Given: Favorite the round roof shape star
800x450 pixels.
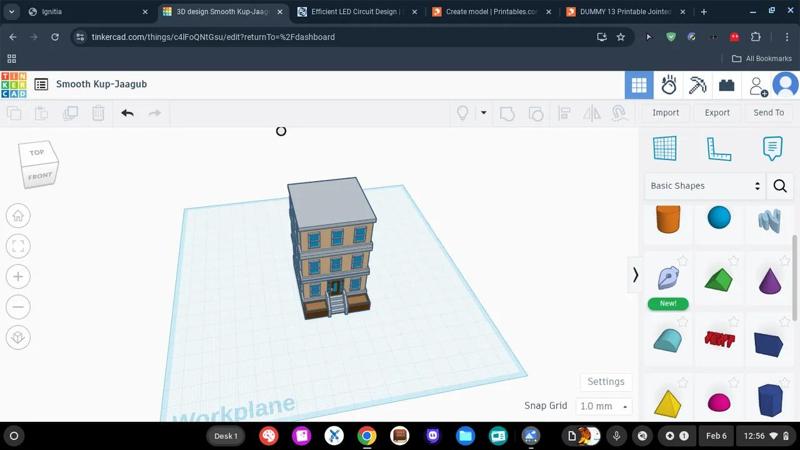Looking at the screenshot, I should click(x=683, y=322).
